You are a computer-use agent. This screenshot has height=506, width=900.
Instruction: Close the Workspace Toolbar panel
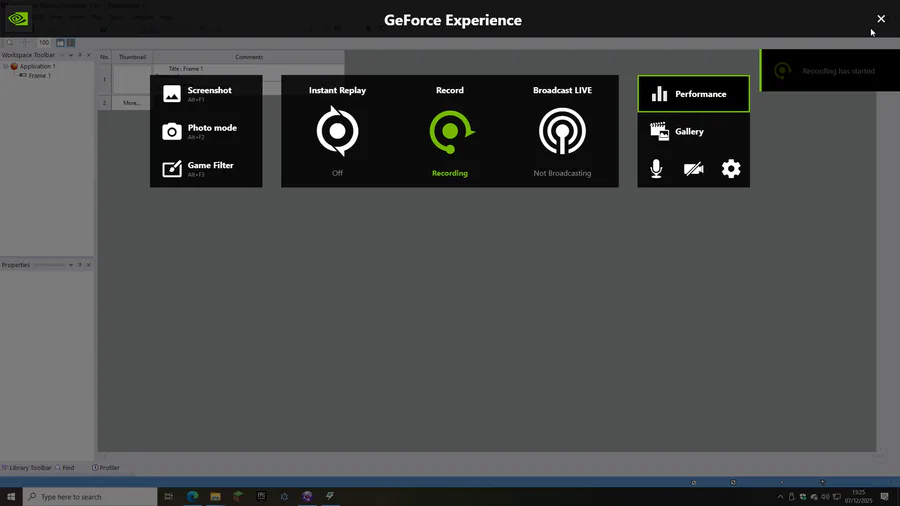[88, 55]
